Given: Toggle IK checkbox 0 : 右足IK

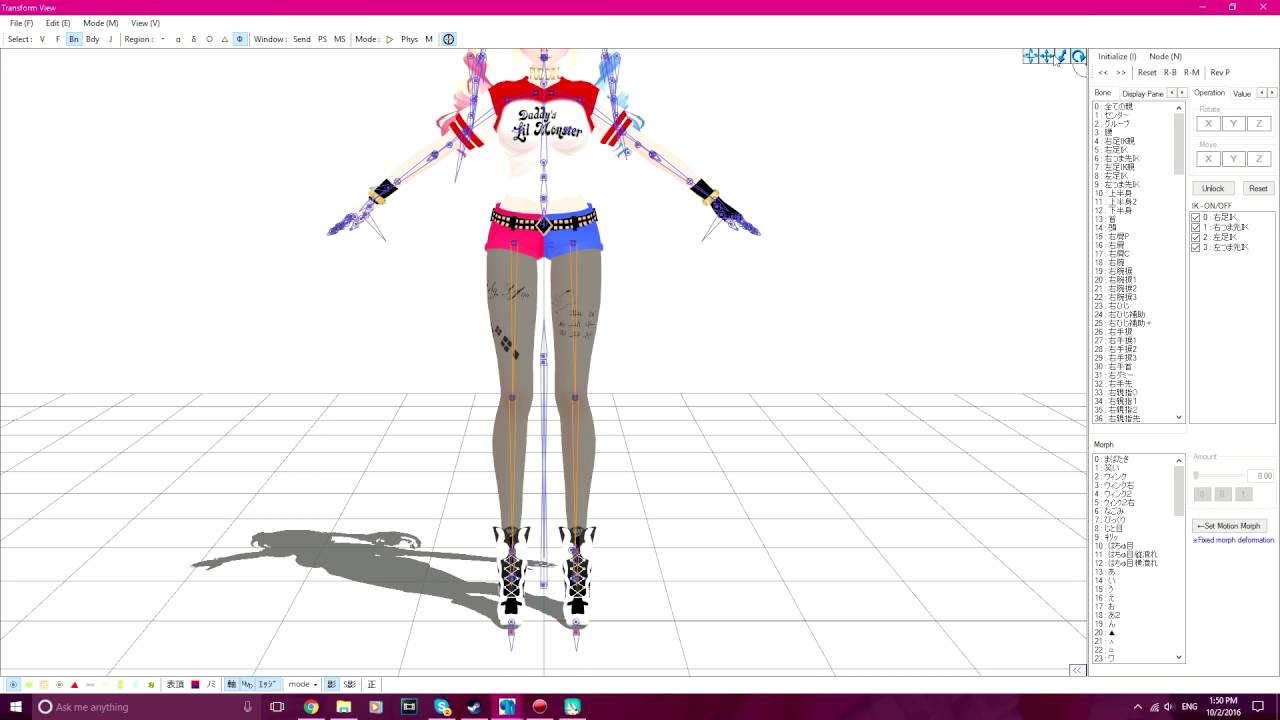Looking at the screenshot, I should click(x=1196, y=217).
